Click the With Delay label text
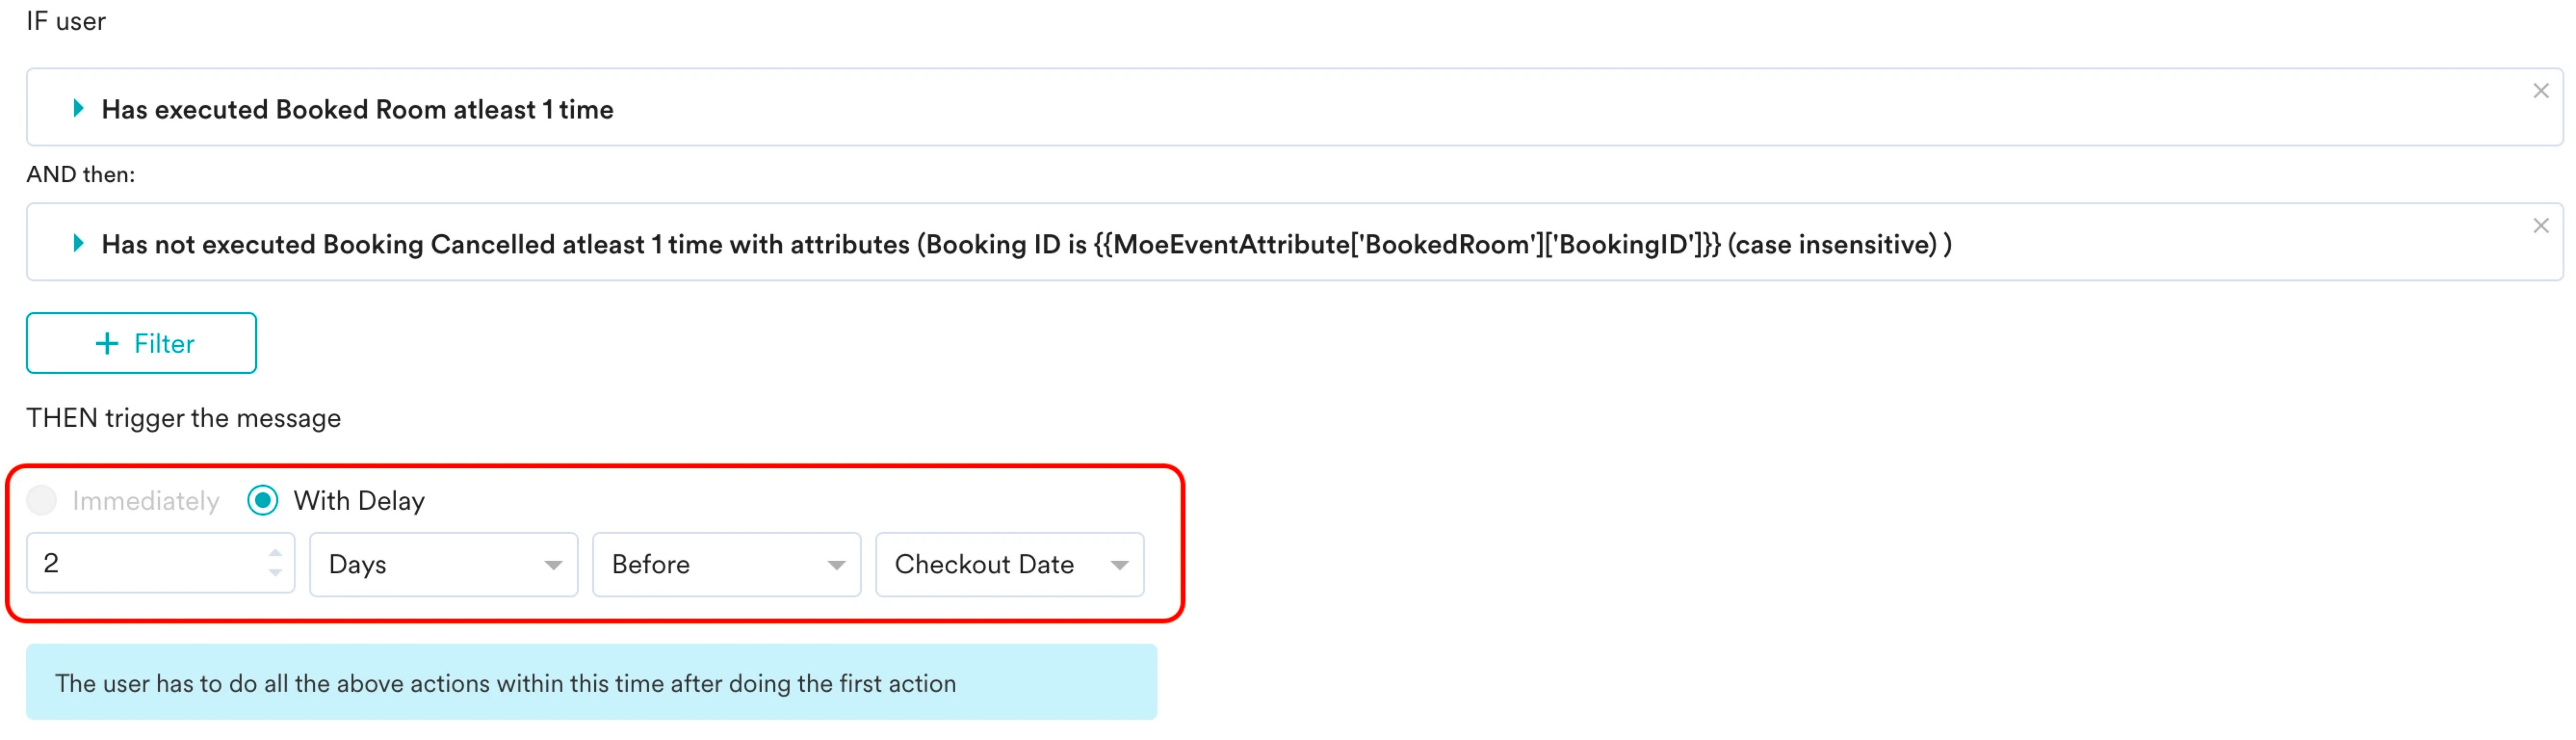 click(x=359, y=501)
